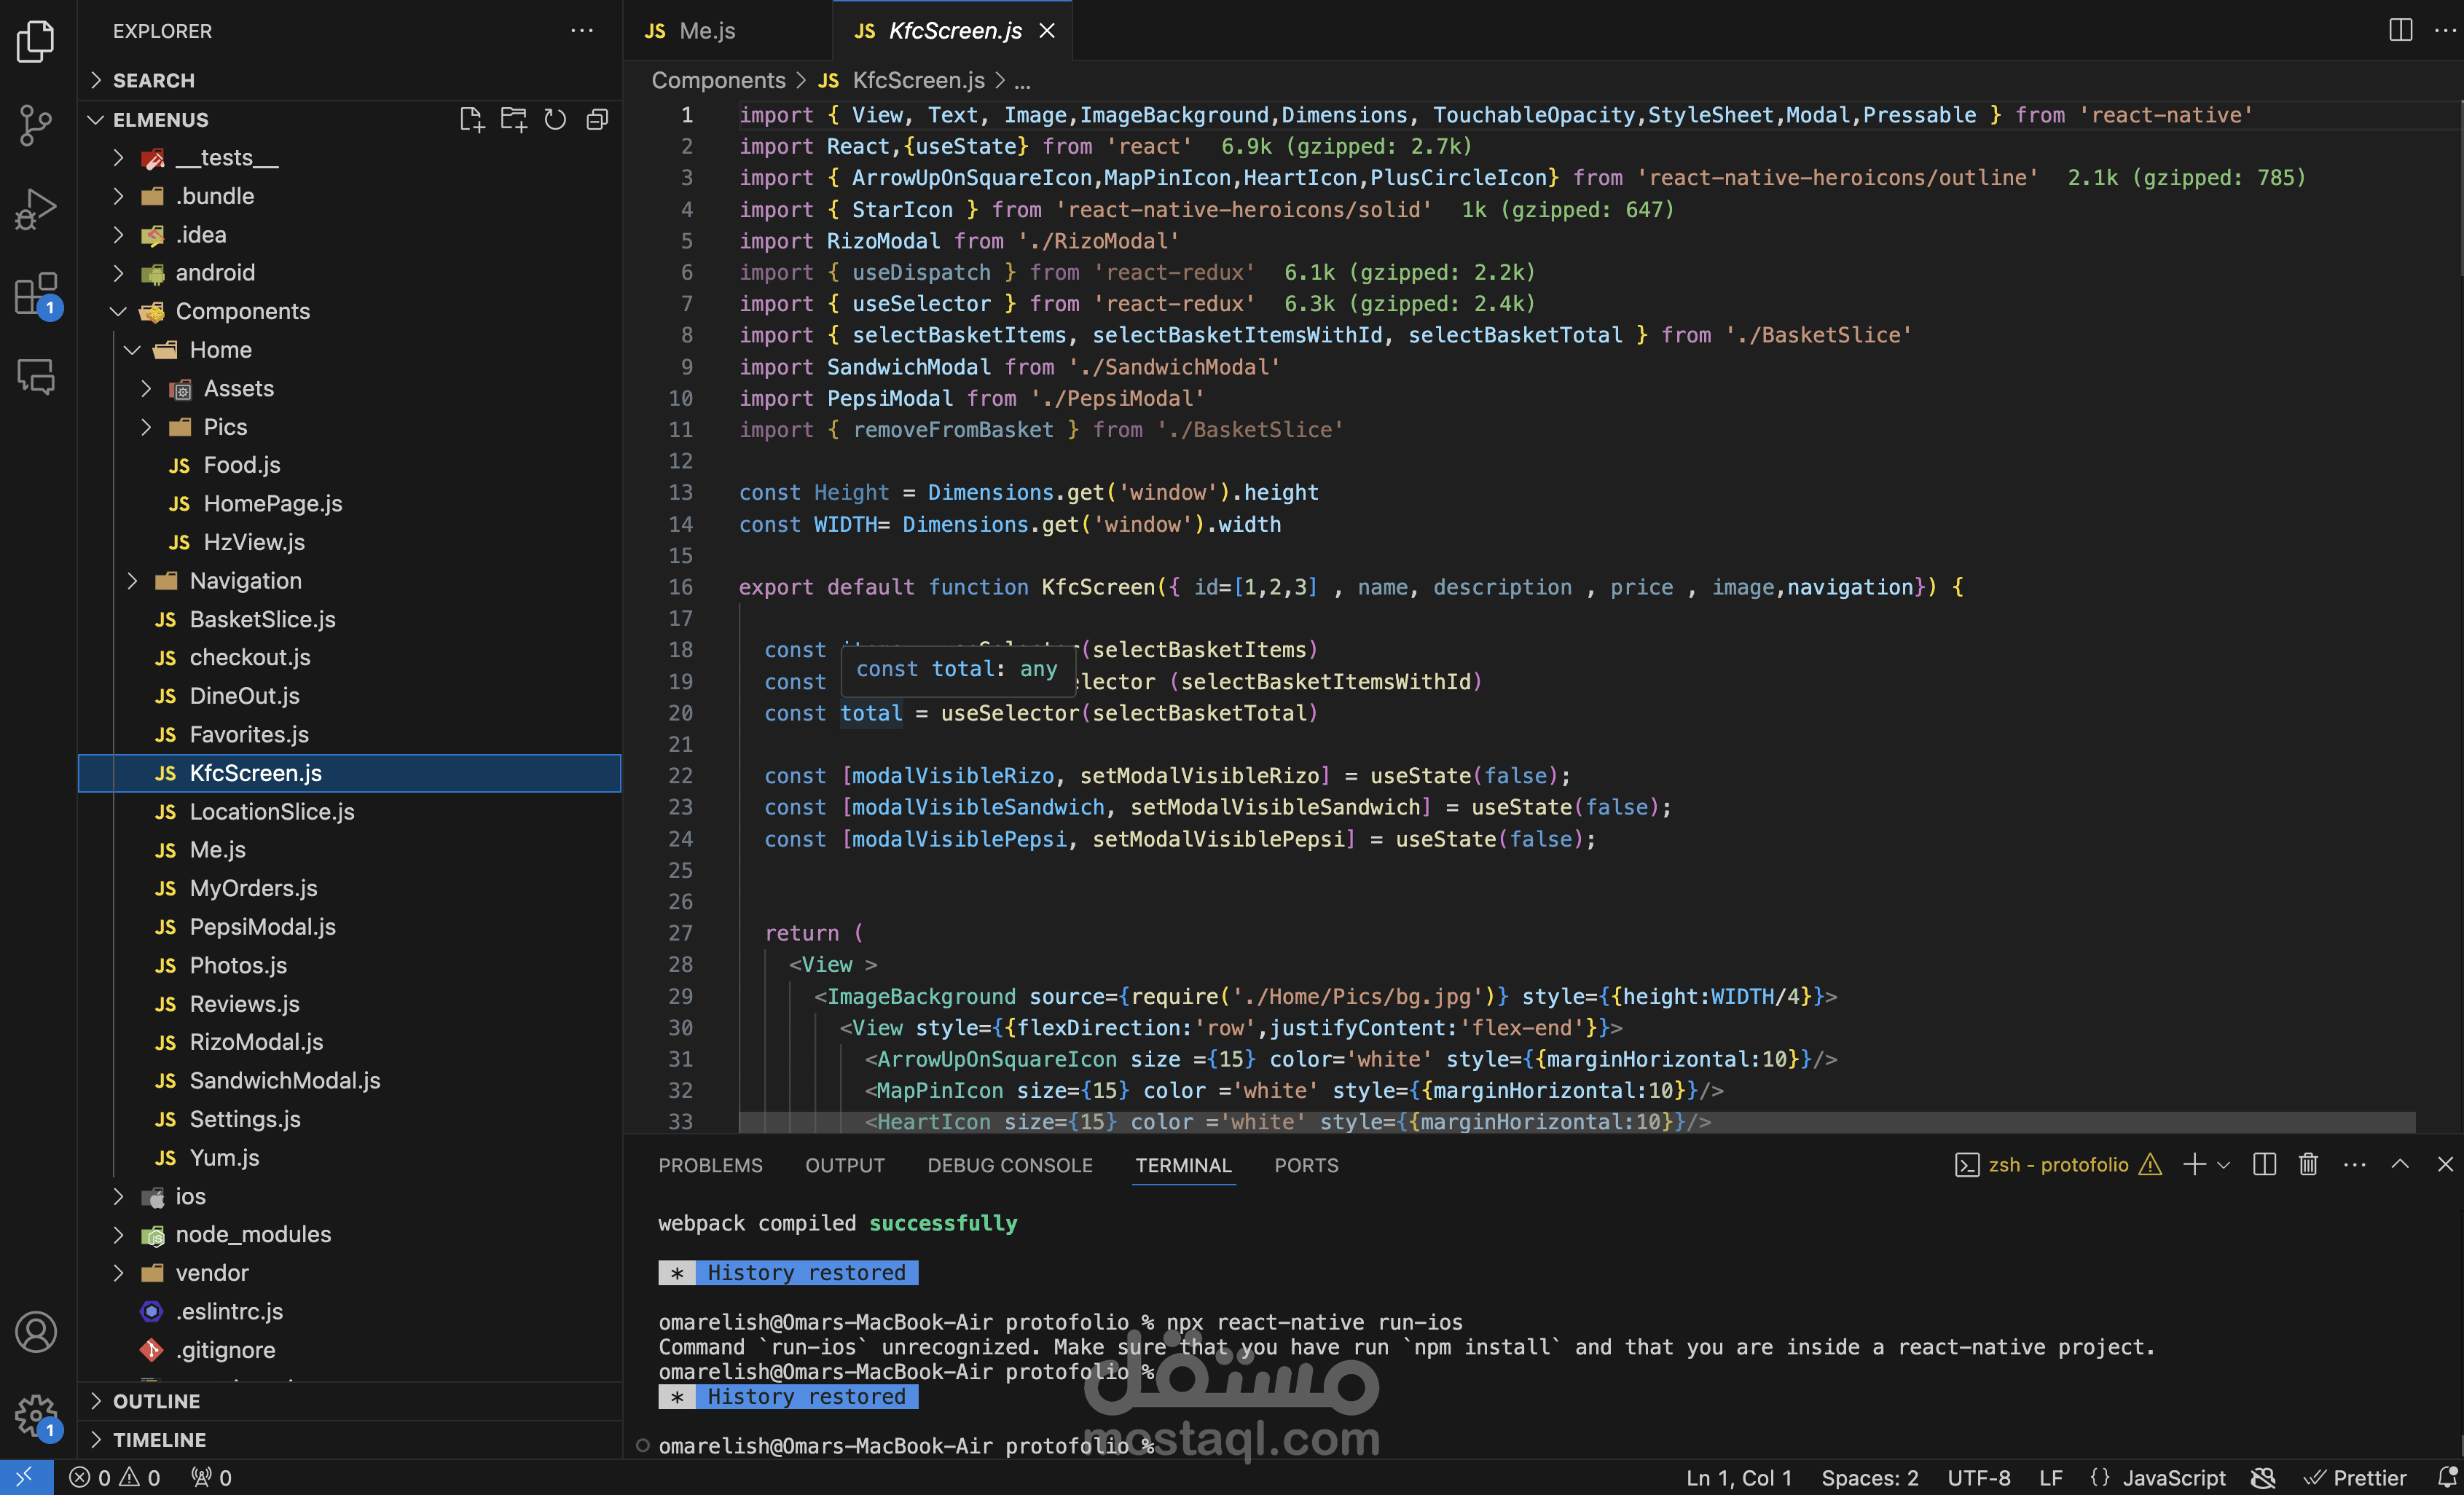Switch to the PROBLEMS panel tab
Screen dimensions: 2464x1495
tap(710, 1165)
